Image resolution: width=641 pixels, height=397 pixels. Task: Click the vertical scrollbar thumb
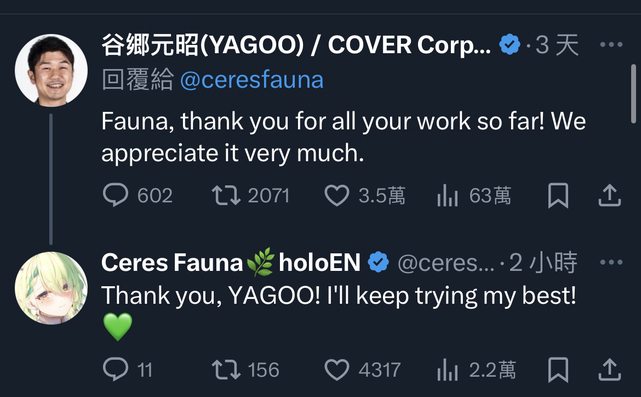(634, 93)
